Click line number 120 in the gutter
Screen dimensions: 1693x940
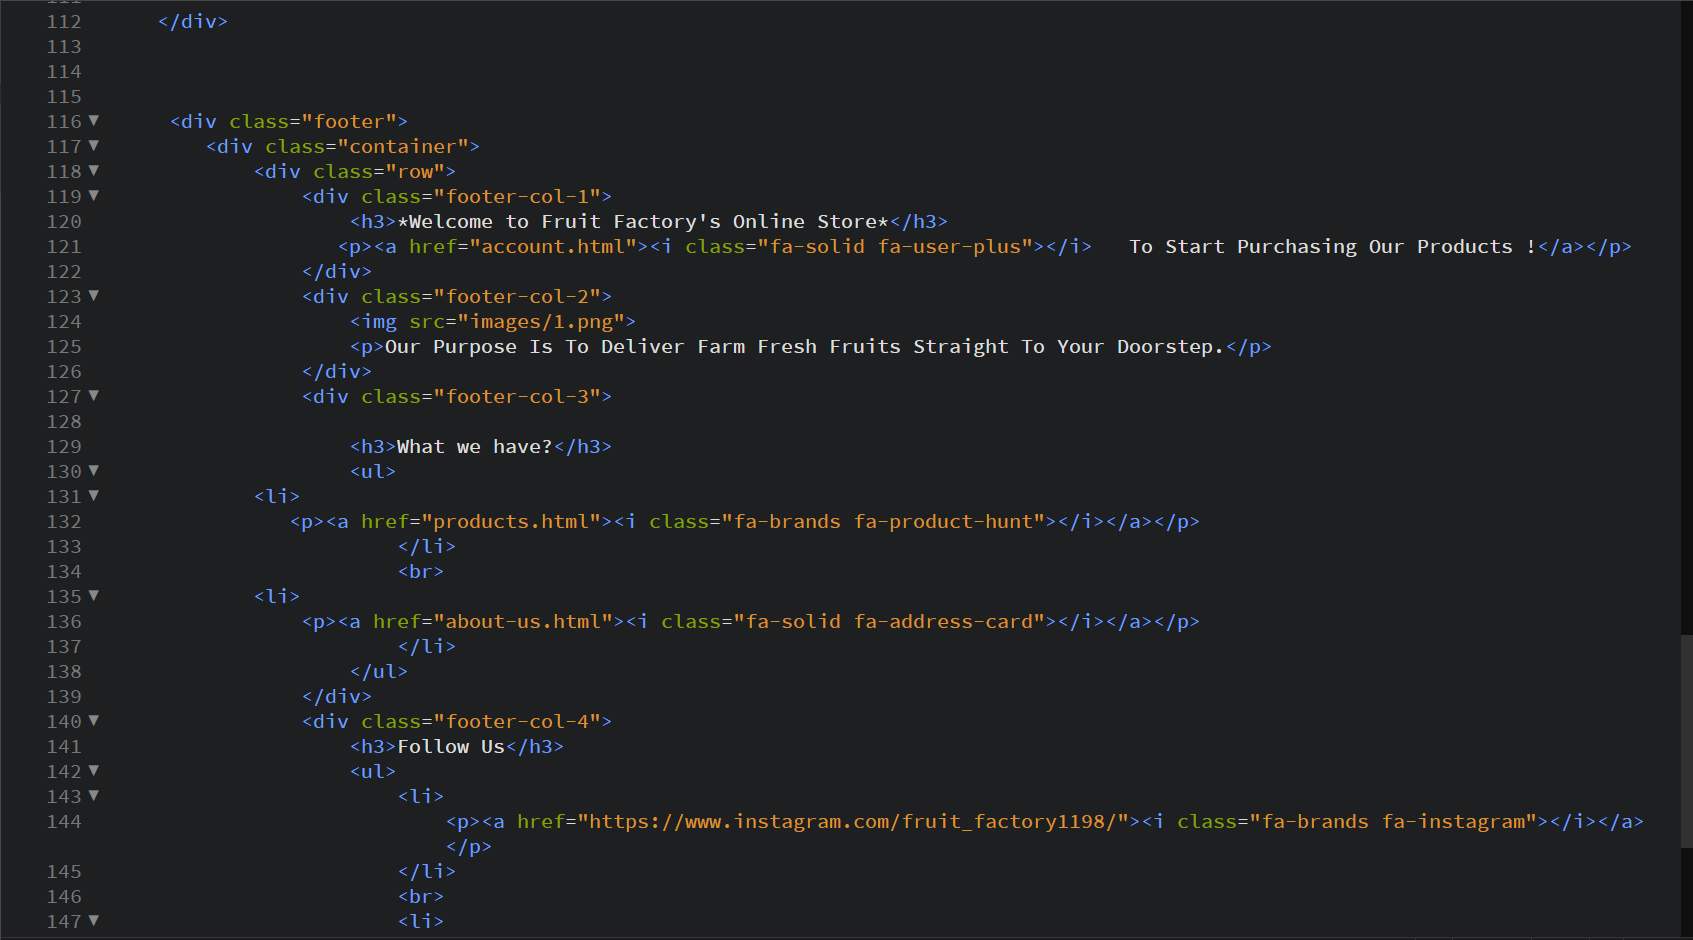click(x=63, y=221)
